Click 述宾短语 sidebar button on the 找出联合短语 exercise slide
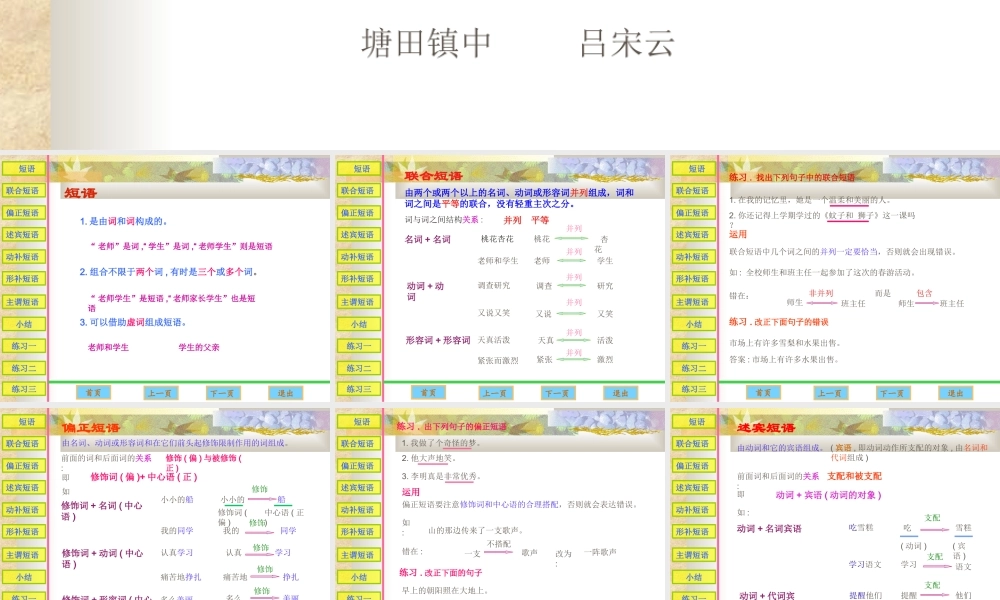The image size is (1000, 600). [694, 235]
